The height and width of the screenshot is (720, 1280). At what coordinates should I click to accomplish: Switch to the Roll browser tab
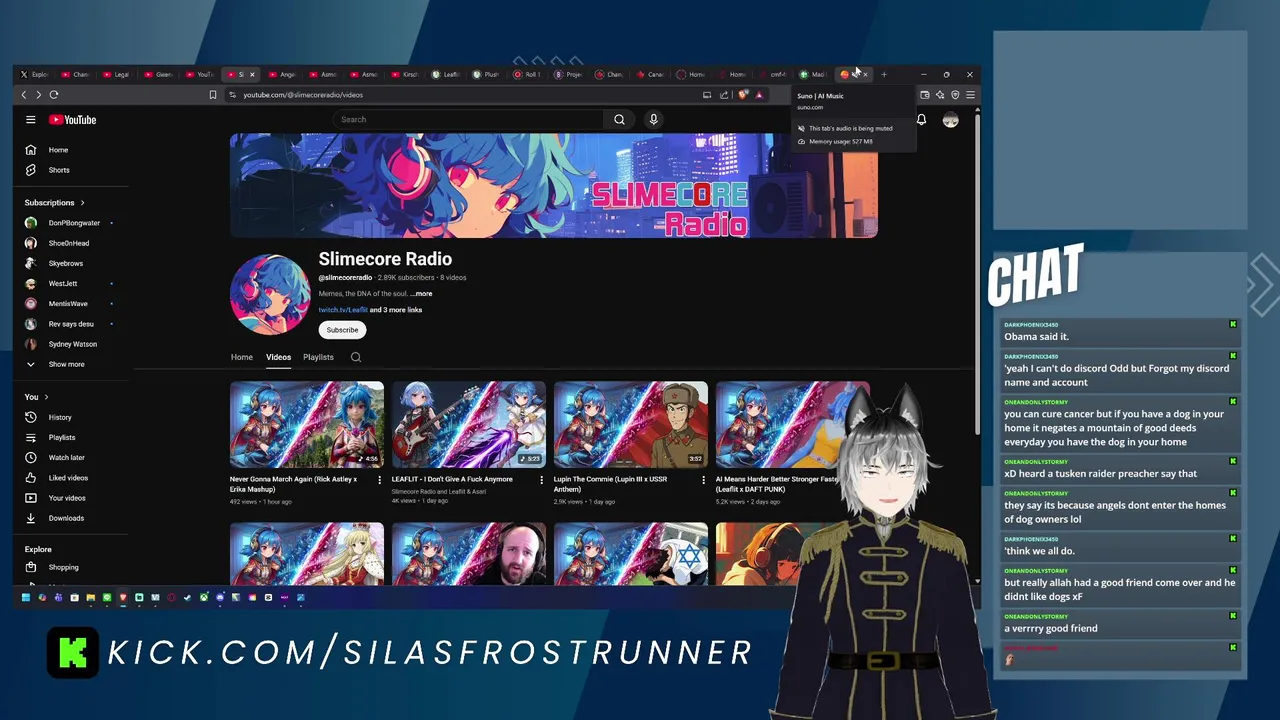pos(527,74)
